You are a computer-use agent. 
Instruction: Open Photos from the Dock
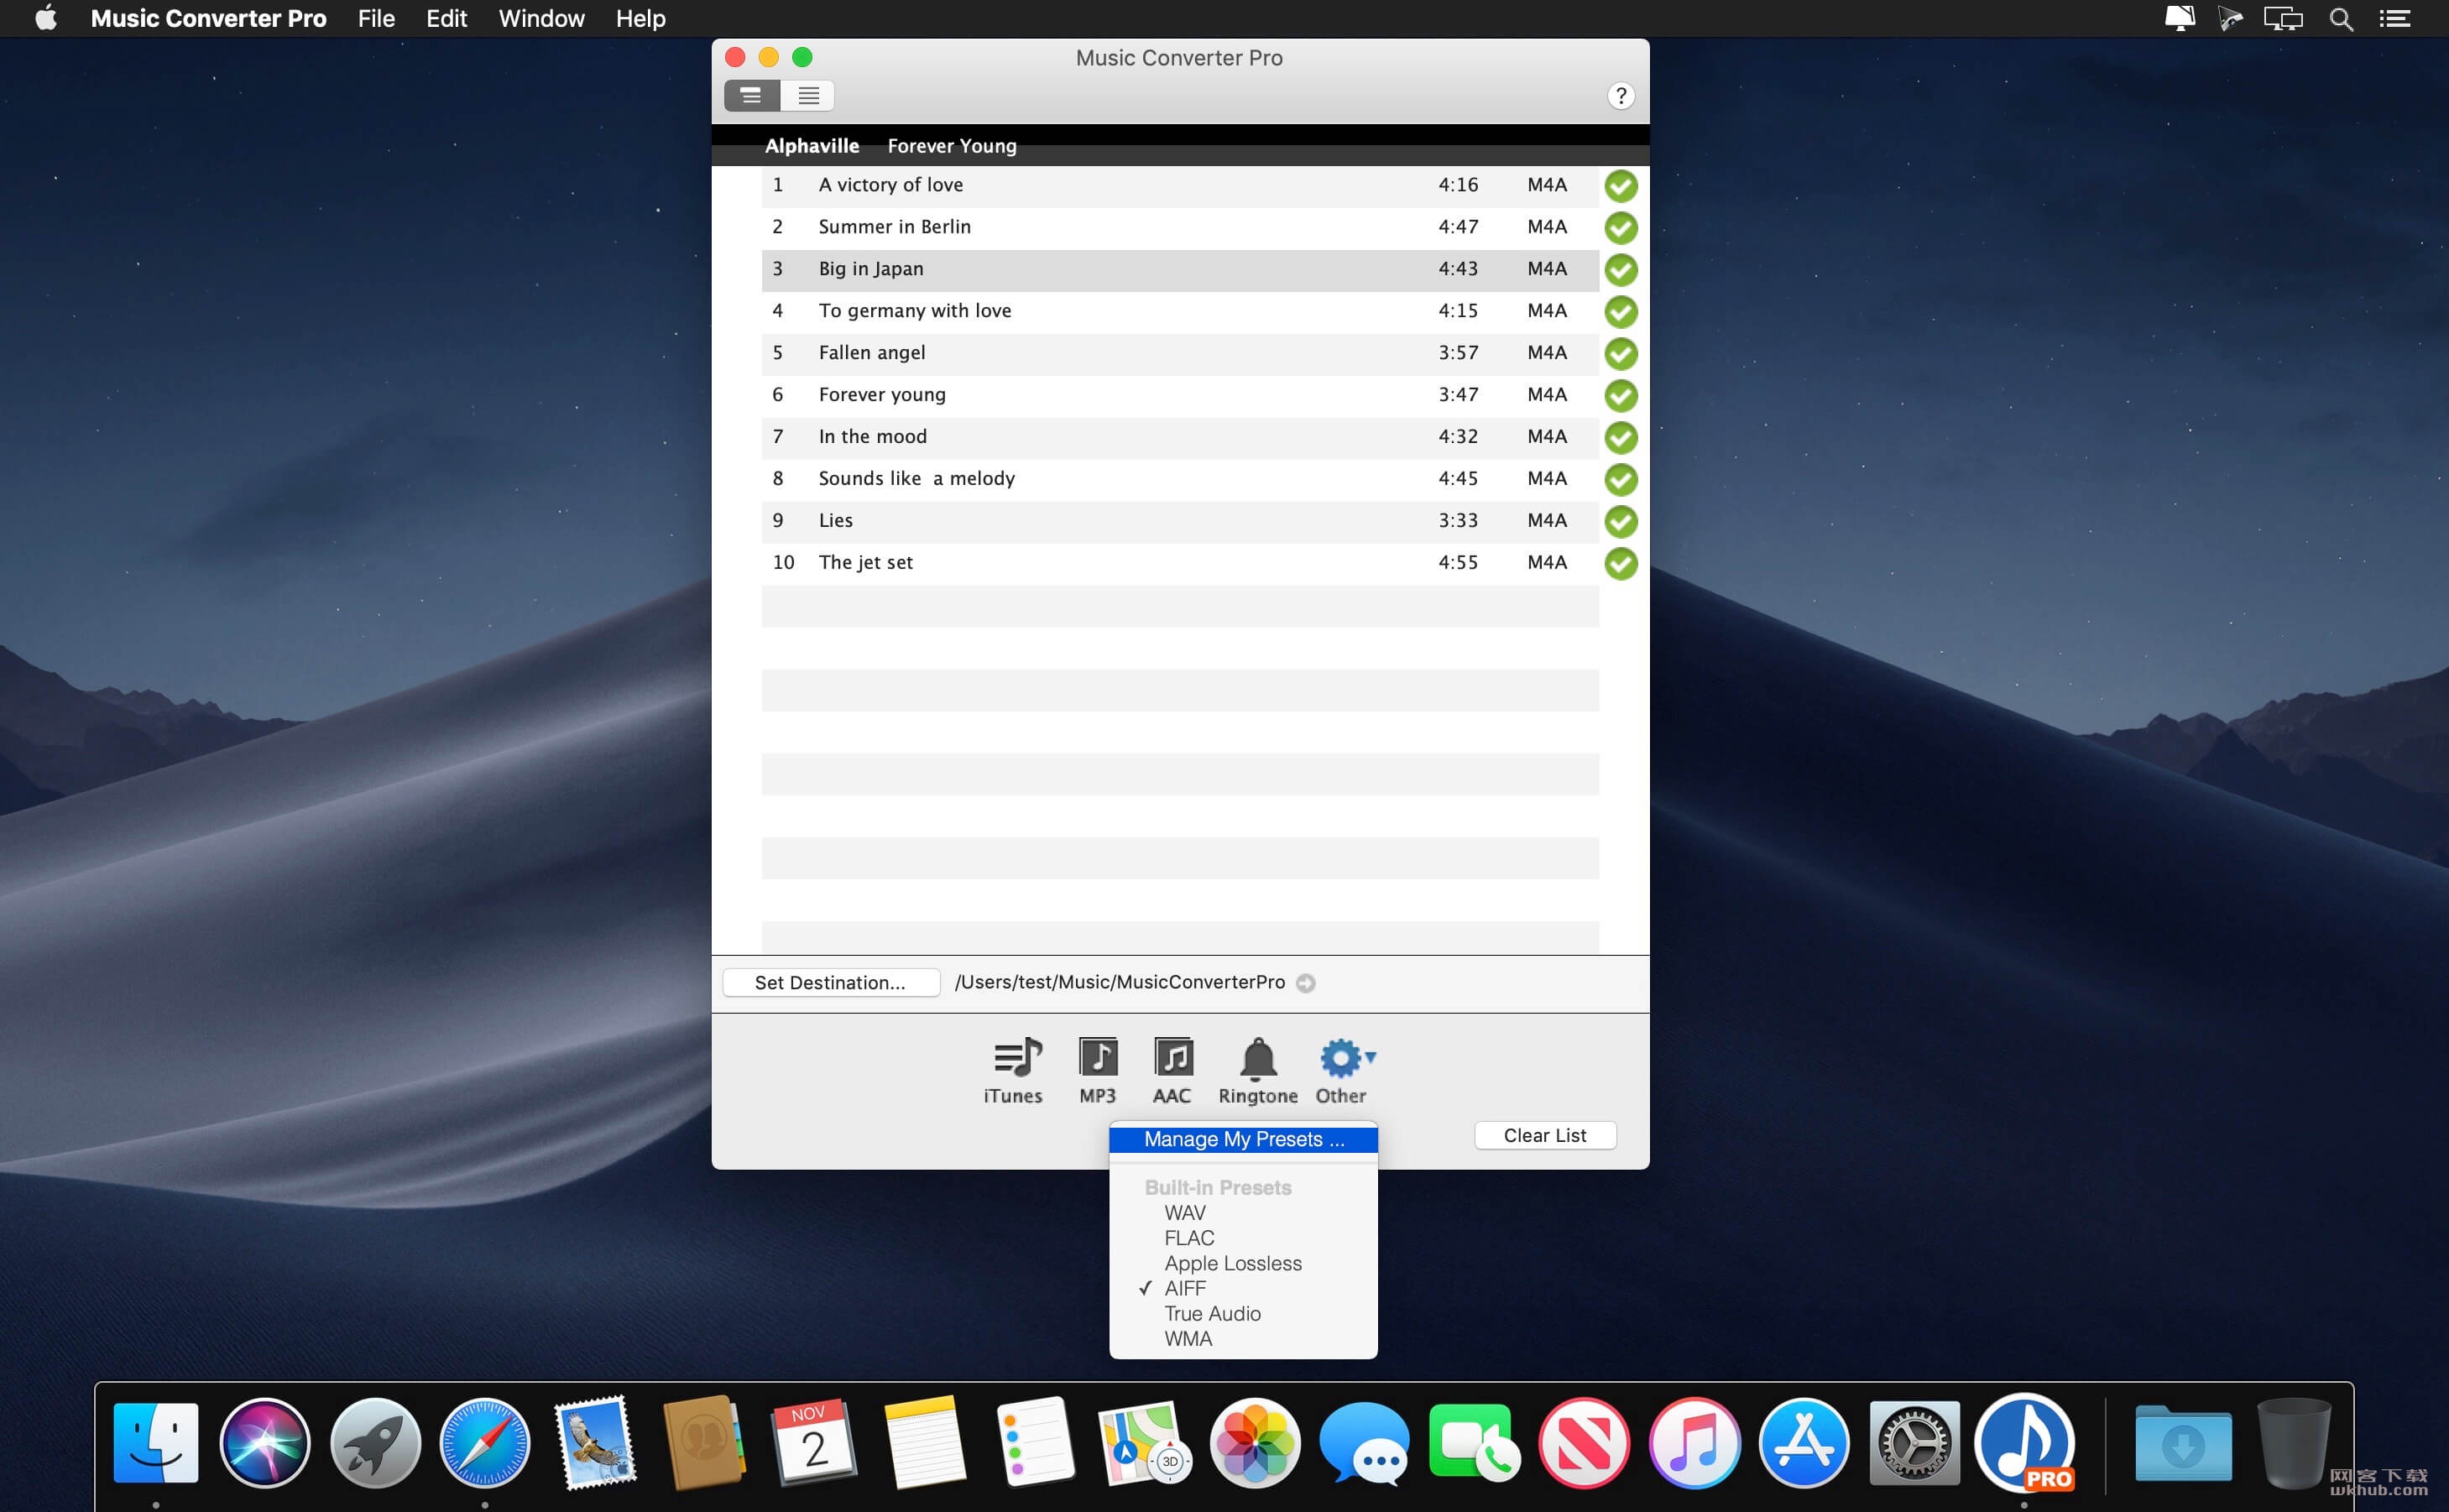point(1255,1442)
